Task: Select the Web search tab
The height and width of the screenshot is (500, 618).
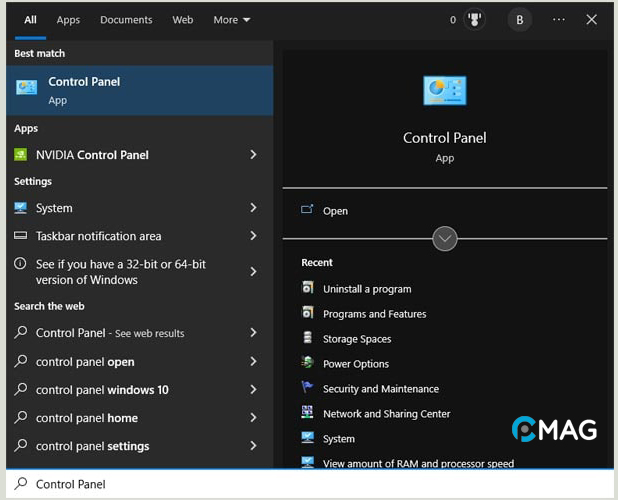Action: tap(183, 20)
